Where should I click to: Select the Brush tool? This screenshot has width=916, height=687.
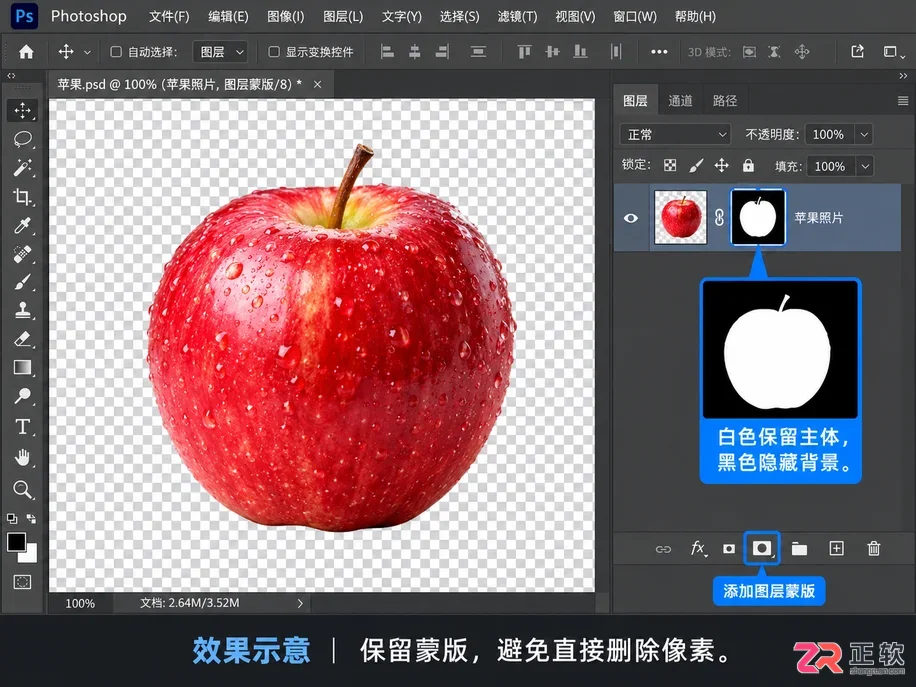(x=22, y=282)
